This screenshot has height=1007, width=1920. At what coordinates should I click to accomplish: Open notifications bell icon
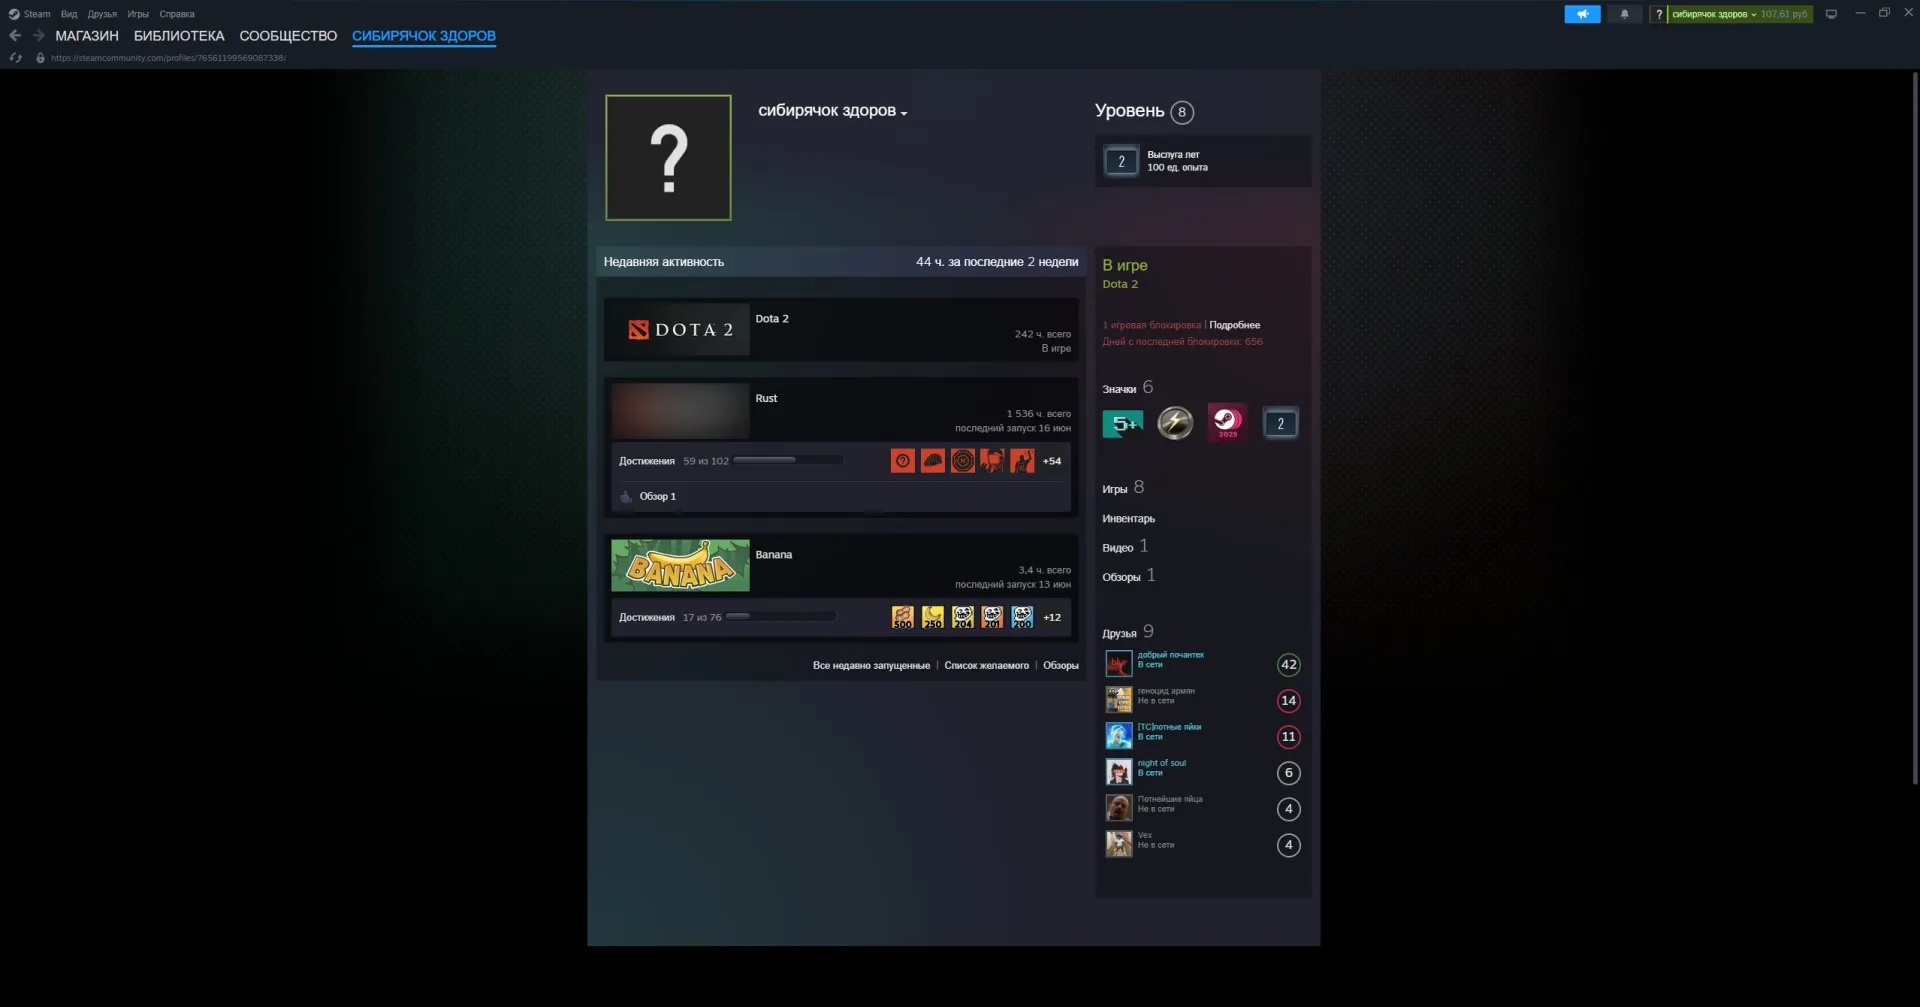1624,14
